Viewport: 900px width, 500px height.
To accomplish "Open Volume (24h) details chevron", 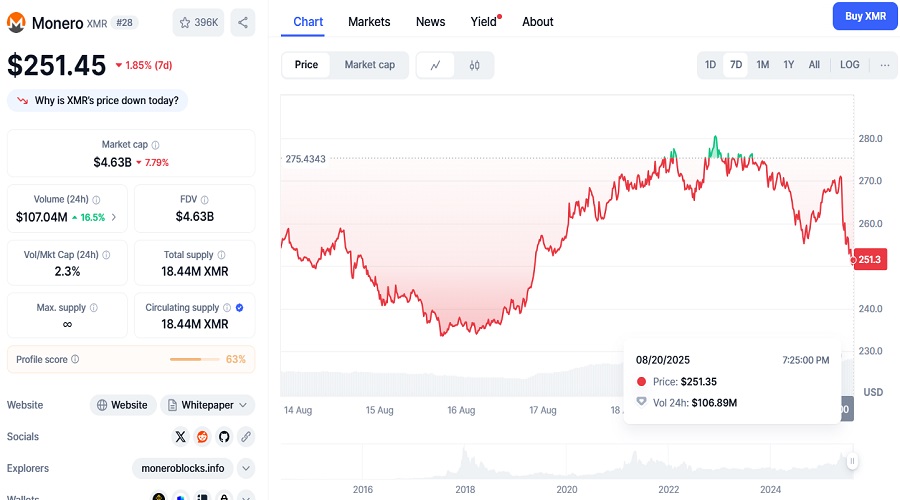I will coord(114,217).
